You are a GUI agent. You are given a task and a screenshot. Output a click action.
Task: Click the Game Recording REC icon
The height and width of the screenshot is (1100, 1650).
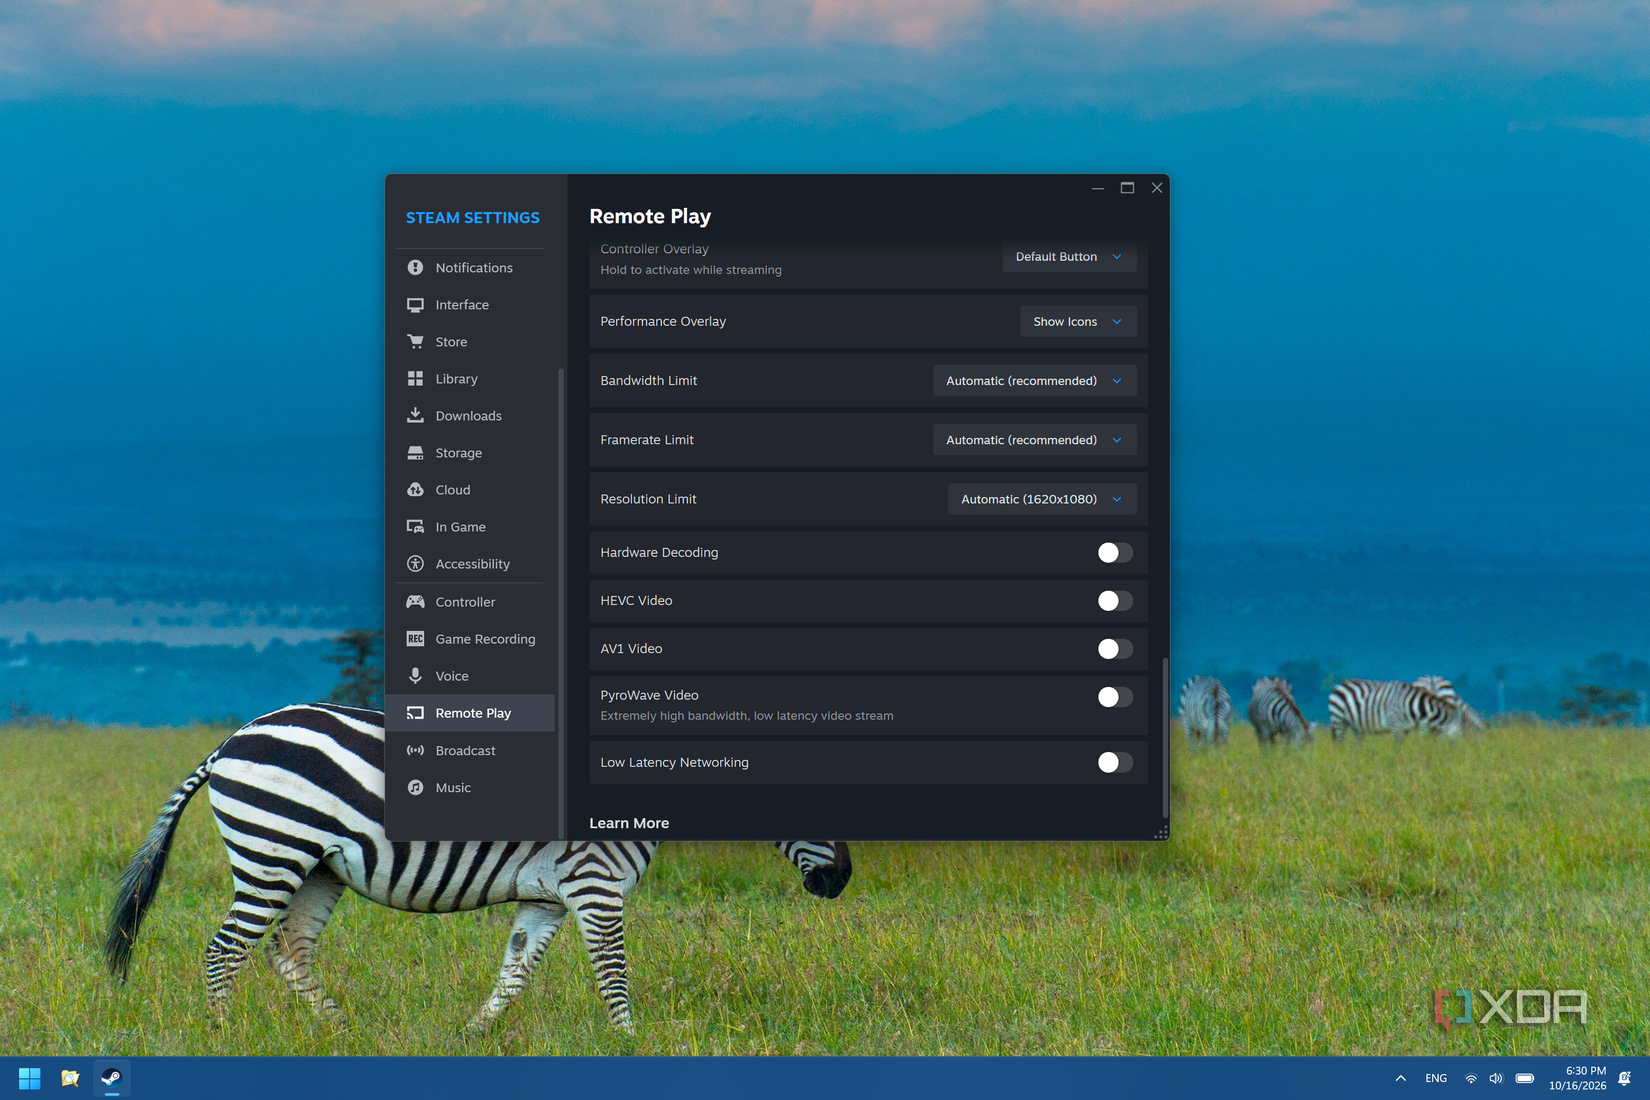(415, 639)
